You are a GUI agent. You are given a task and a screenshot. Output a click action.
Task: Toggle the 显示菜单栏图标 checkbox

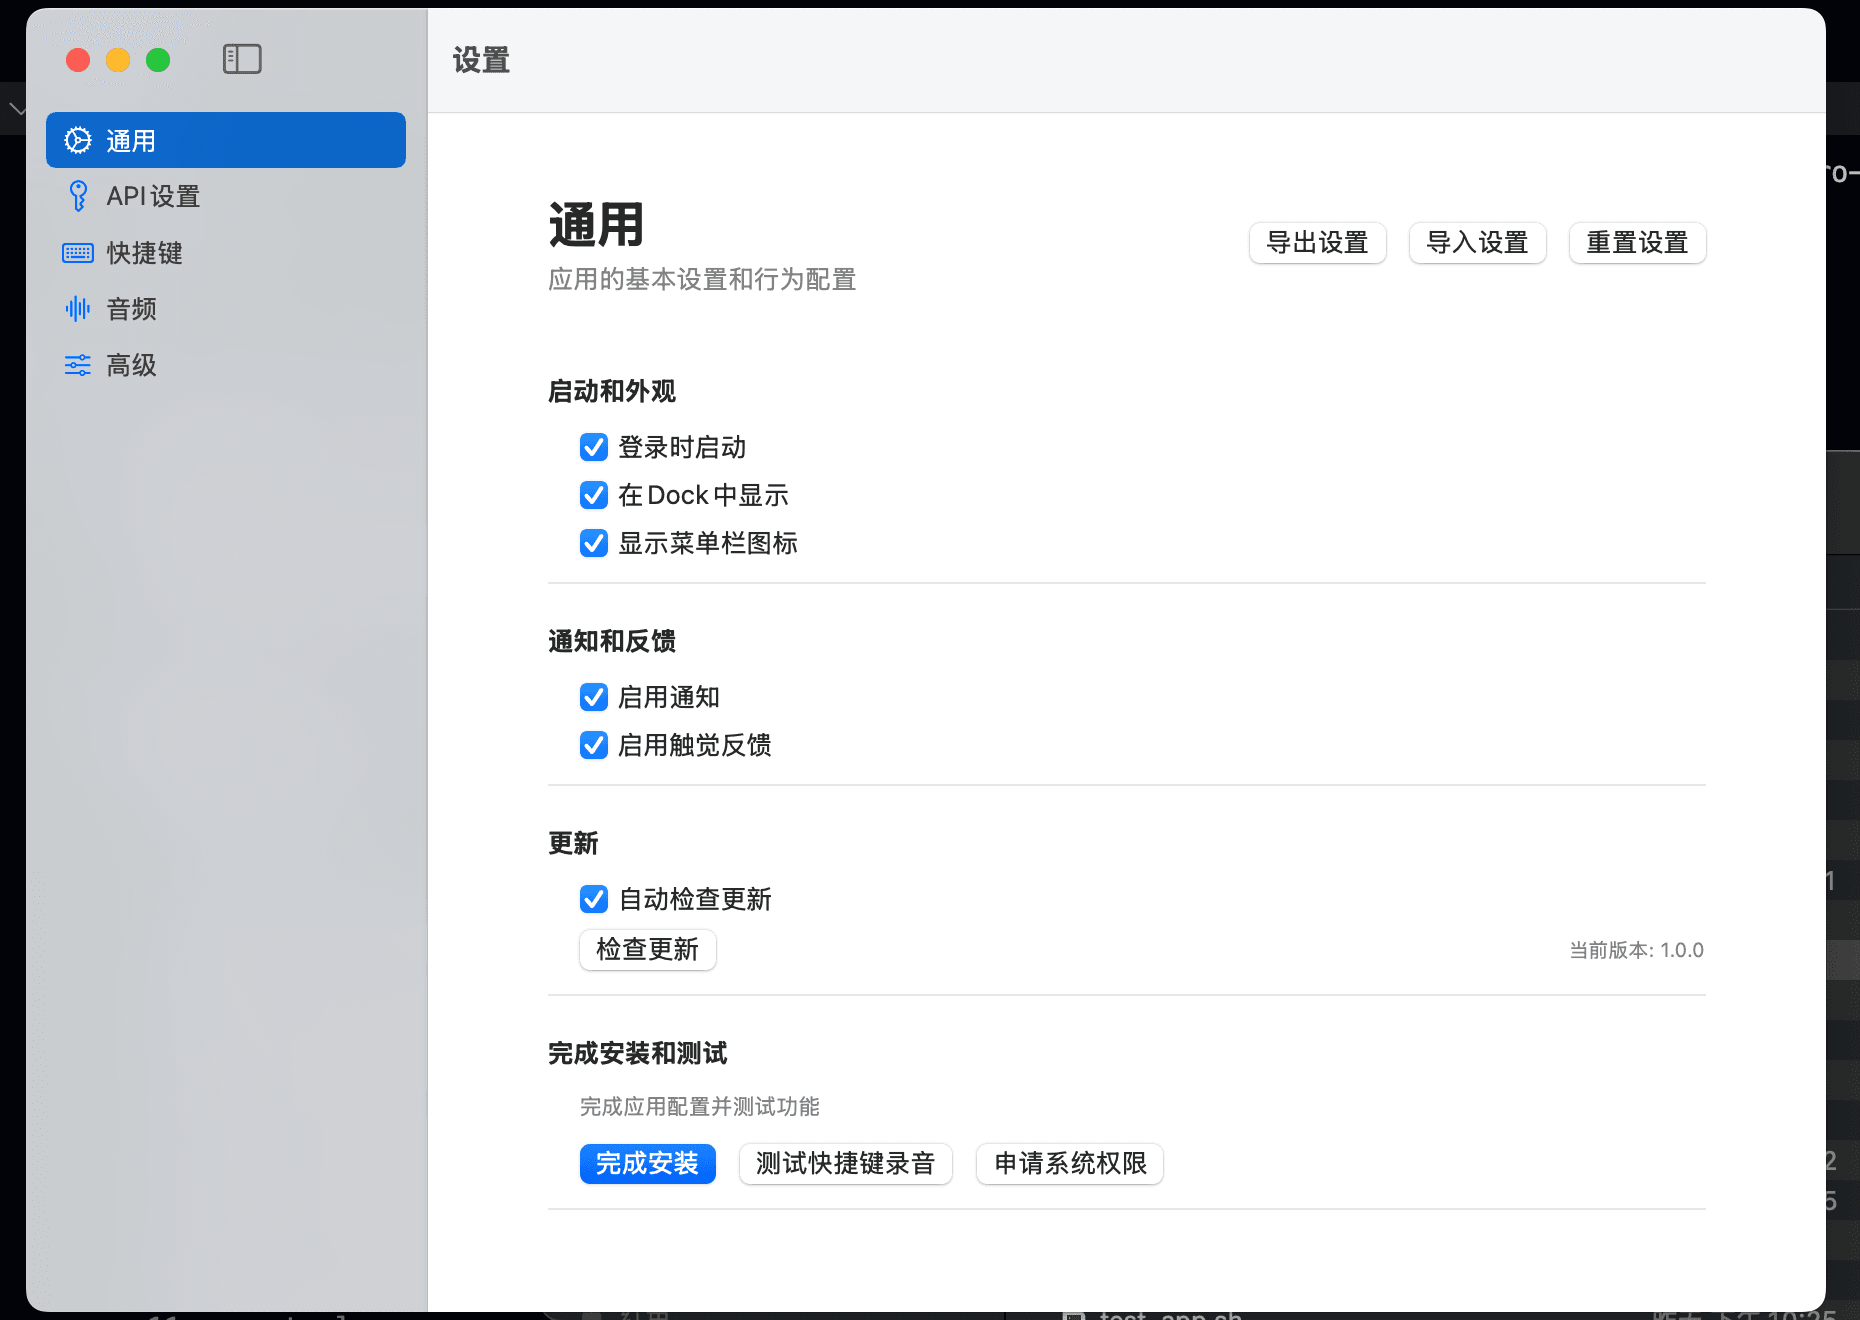[594, 543]
